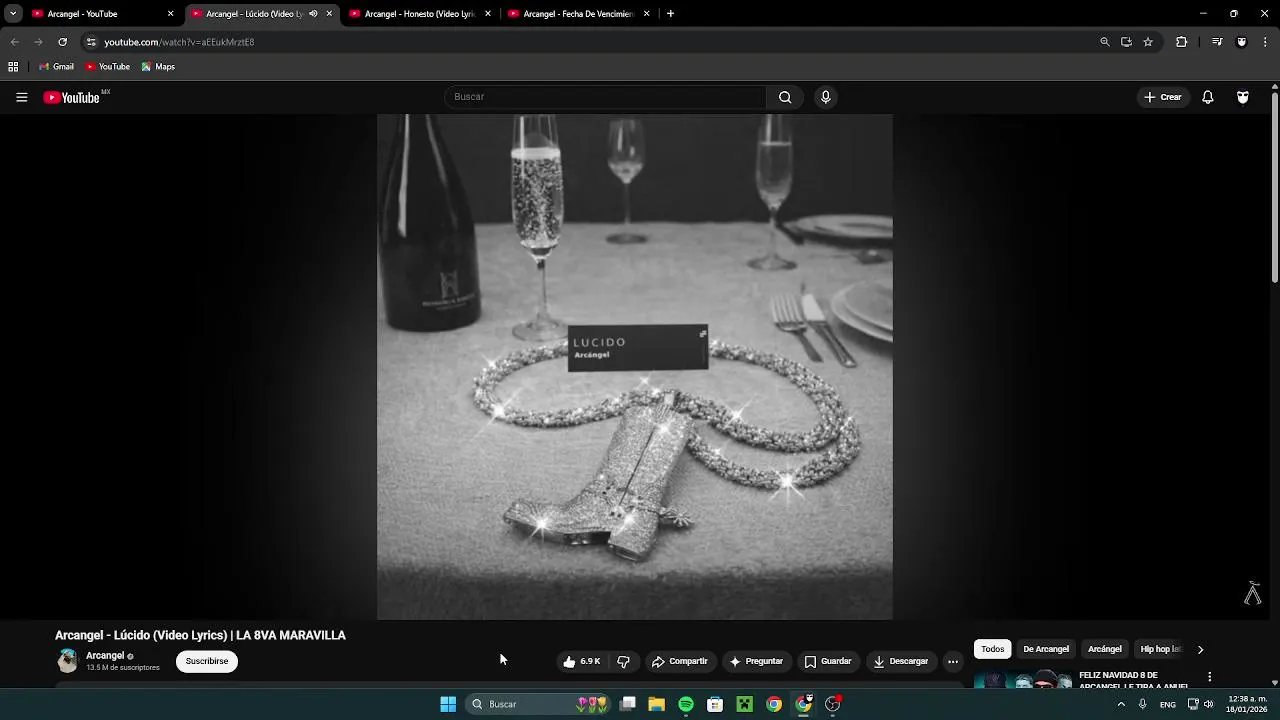Open the Chrome apps grid in bookmarks bar
This screenshot has width=1280, height=720.
tap(13, 67)
